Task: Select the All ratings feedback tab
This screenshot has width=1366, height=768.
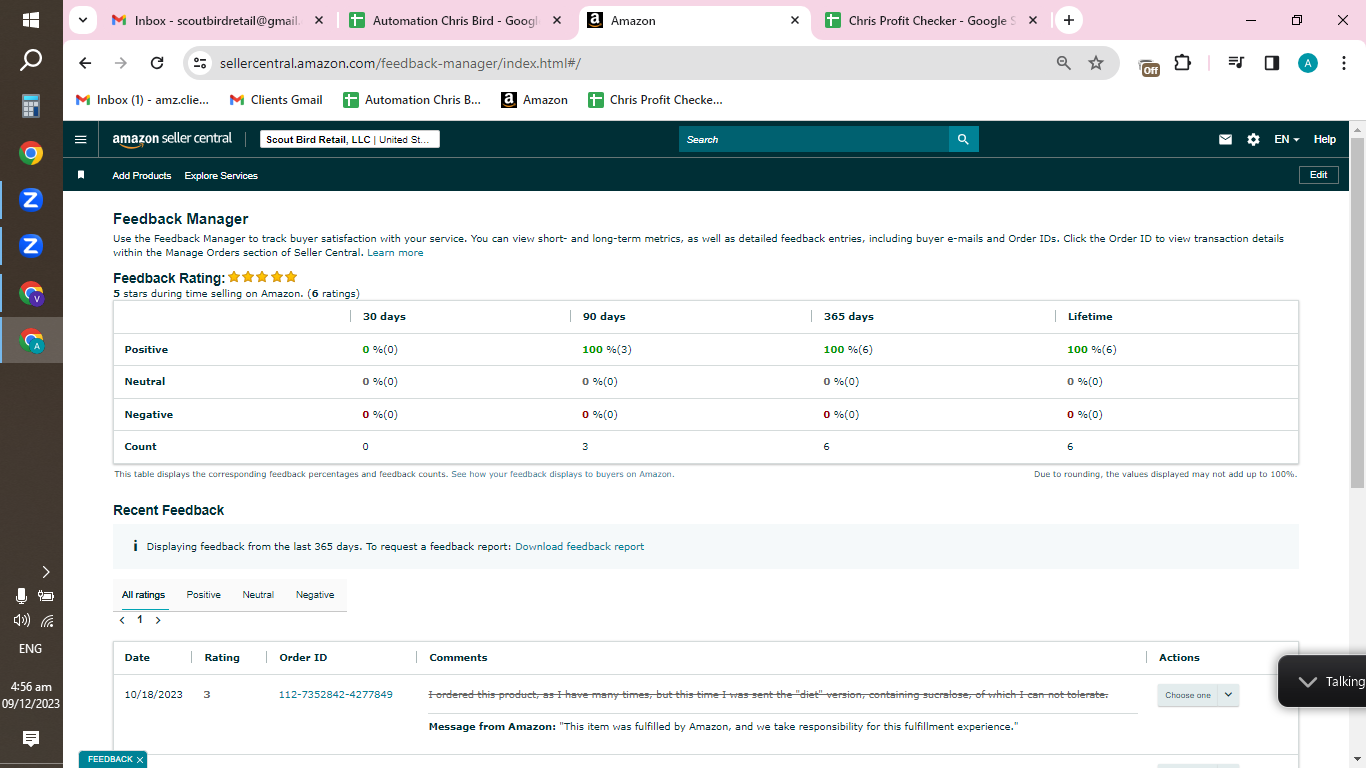Action: pyautogui.click(x=144, y=595)
